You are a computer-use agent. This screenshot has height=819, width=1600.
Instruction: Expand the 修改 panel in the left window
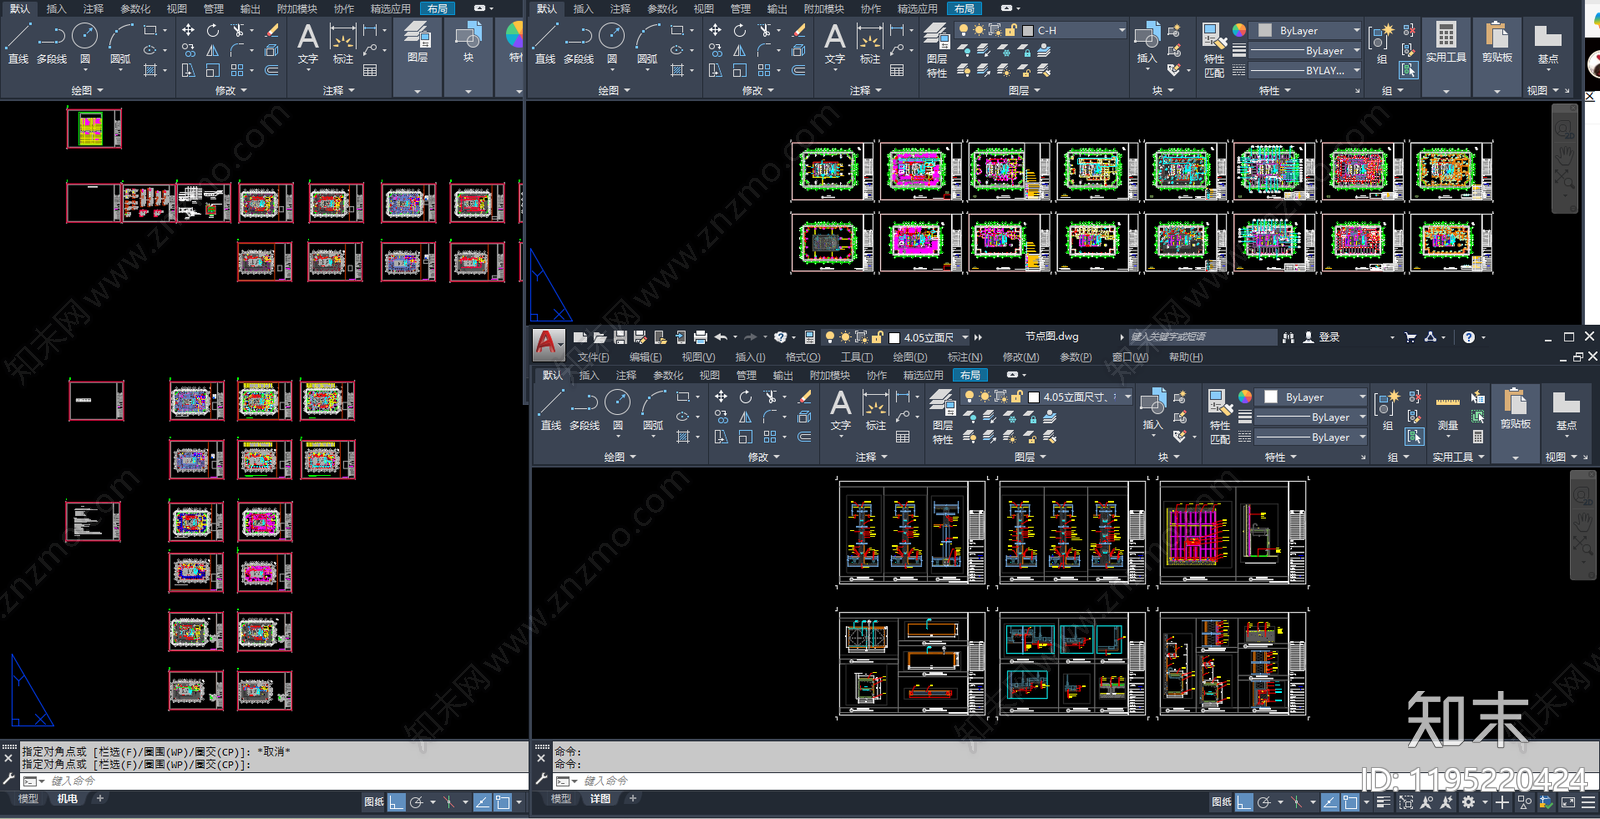click(x=231, y=90)
